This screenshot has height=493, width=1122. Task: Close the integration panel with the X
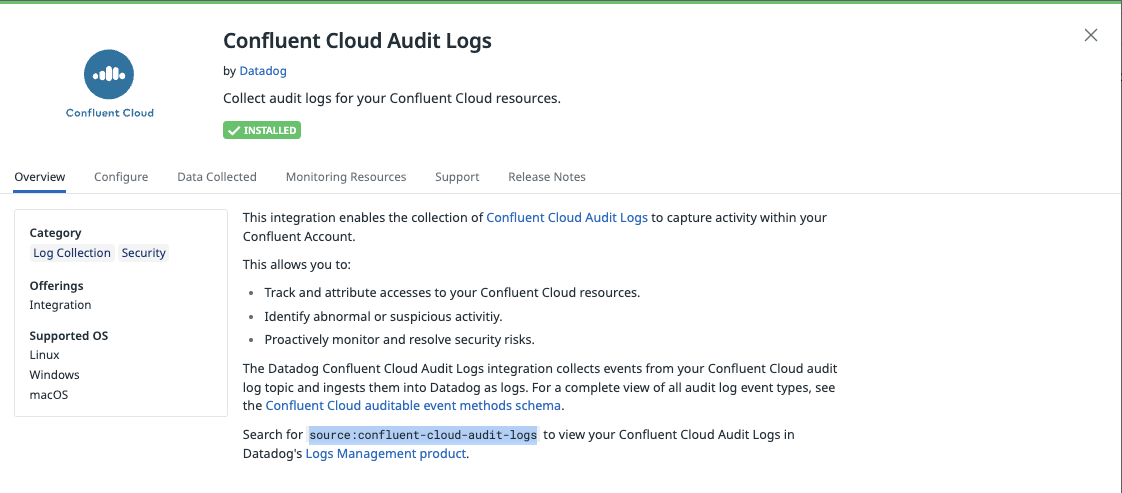pos(1091,35)
